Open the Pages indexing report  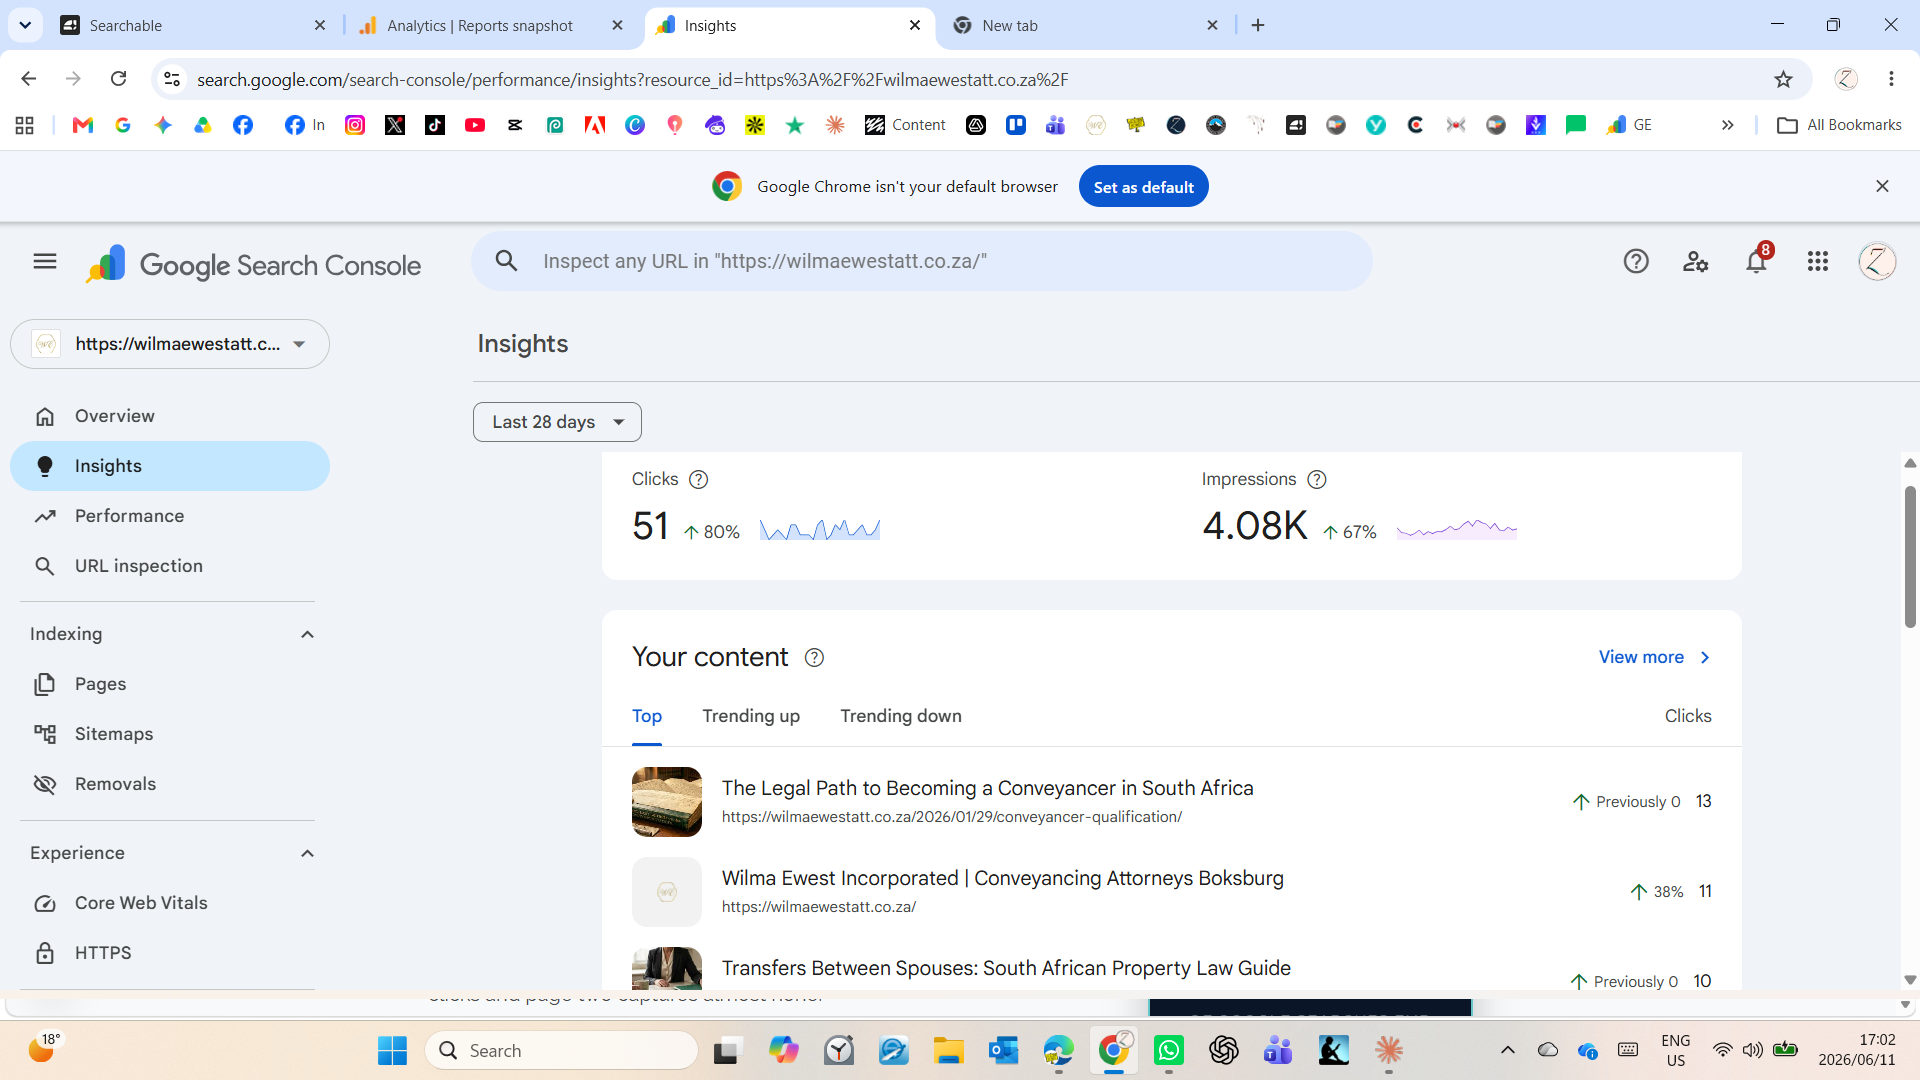170,684
